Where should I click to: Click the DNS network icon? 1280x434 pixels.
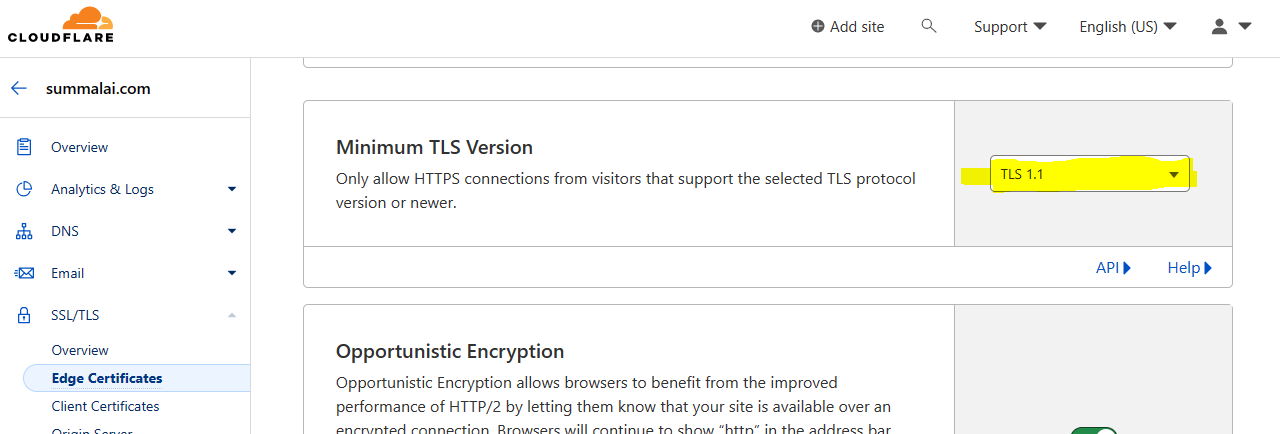pos(24,231)
